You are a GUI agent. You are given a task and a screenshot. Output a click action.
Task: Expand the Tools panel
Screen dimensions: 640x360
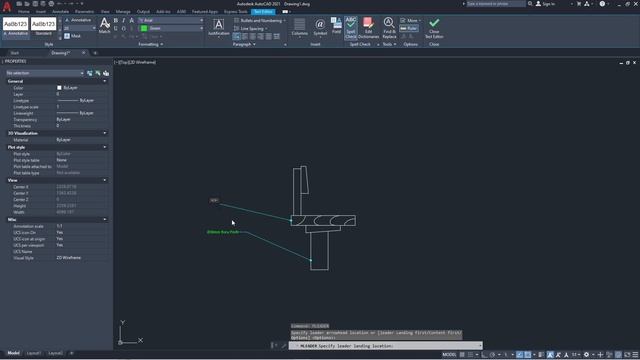click(x=389, y=44)
